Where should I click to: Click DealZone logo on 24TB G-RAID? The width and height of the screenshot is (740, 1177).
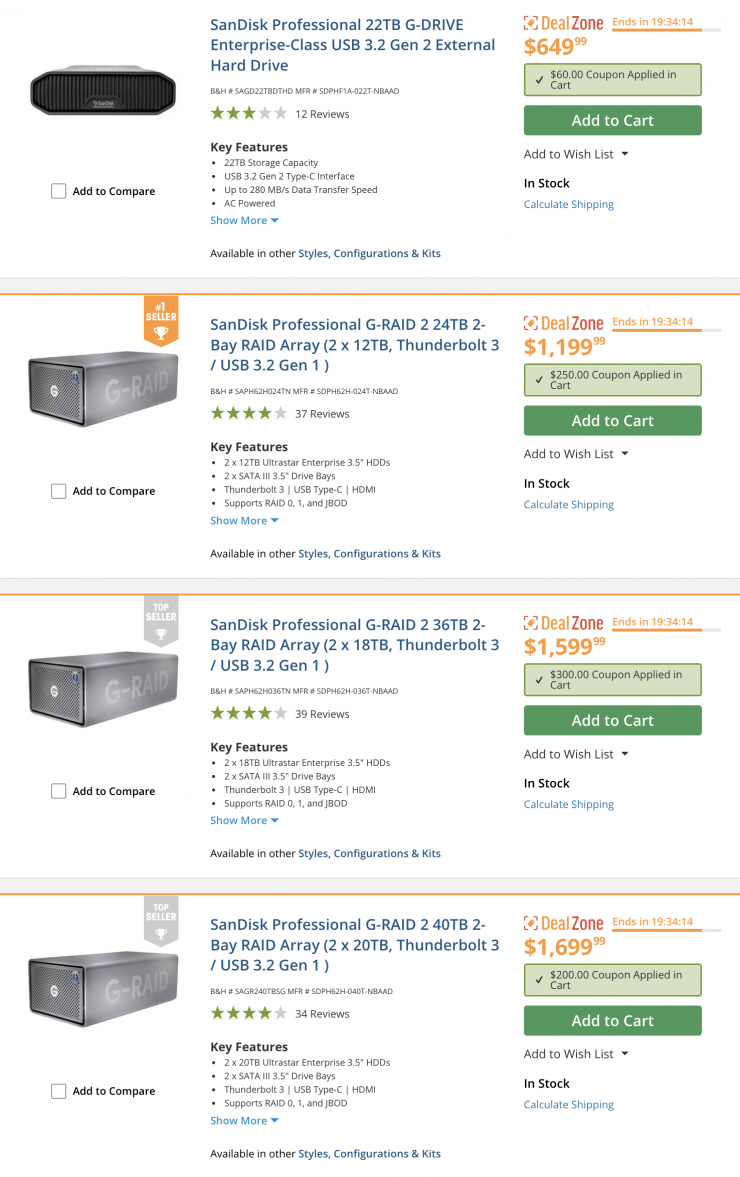(564, 323)
